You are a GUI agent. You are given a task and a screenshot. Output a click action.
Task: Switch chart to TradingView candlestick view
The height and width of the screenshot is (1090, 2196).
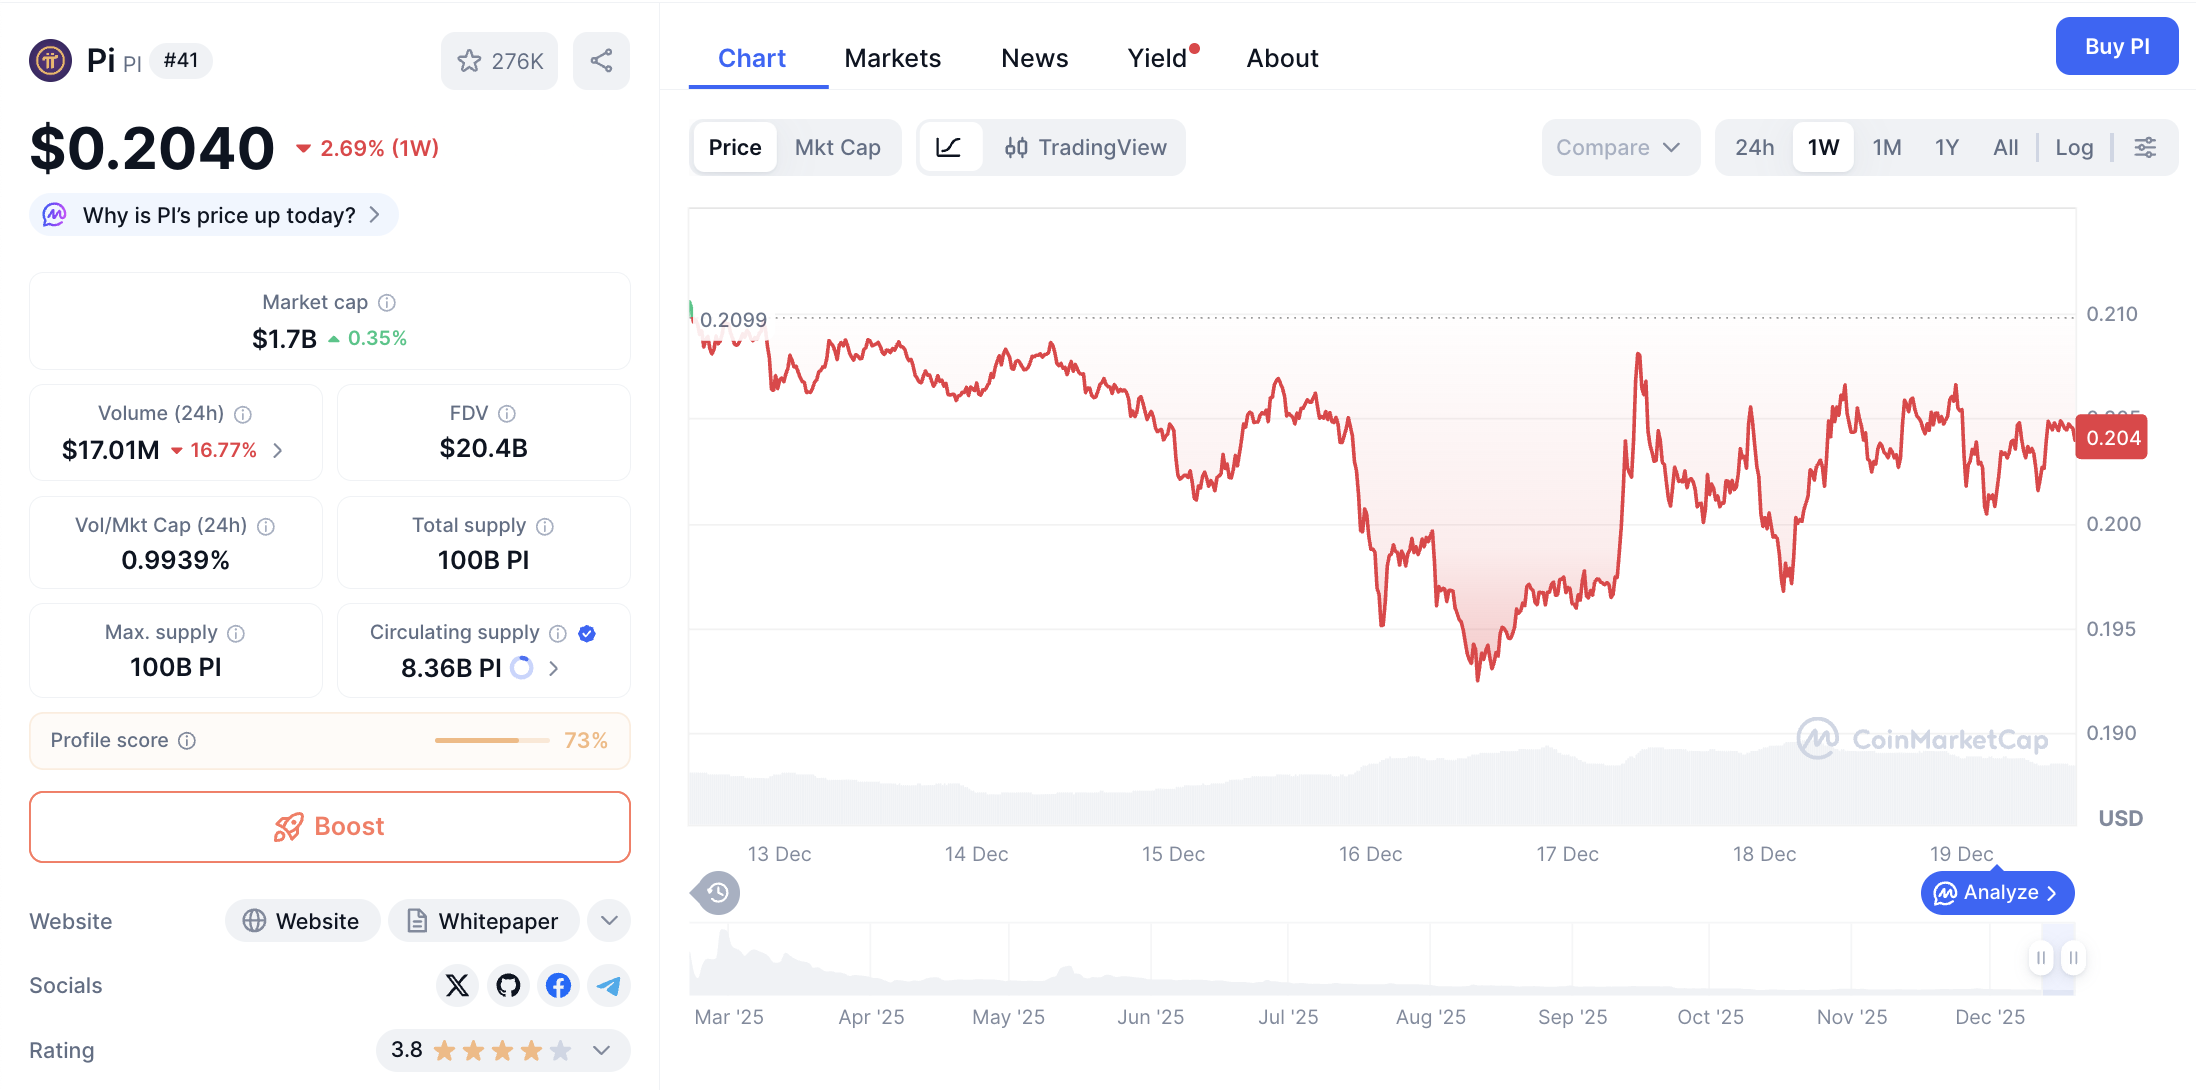(x=1086, y=147)
